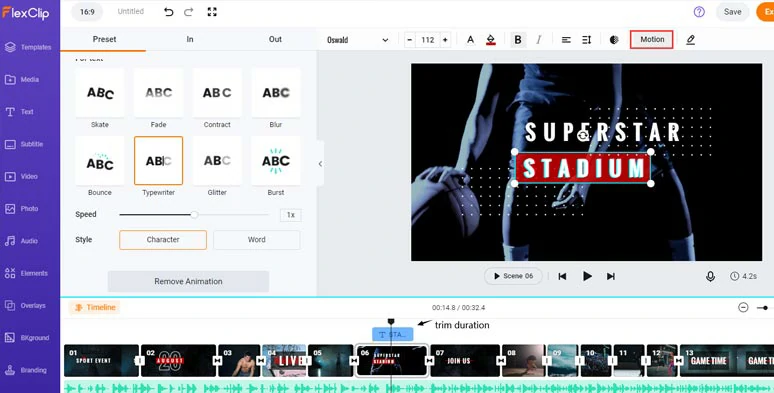The height and width of the screenshot is (393, 774).
Task: Open the Photo sidebar panel
Action: (x=22, y=209)
